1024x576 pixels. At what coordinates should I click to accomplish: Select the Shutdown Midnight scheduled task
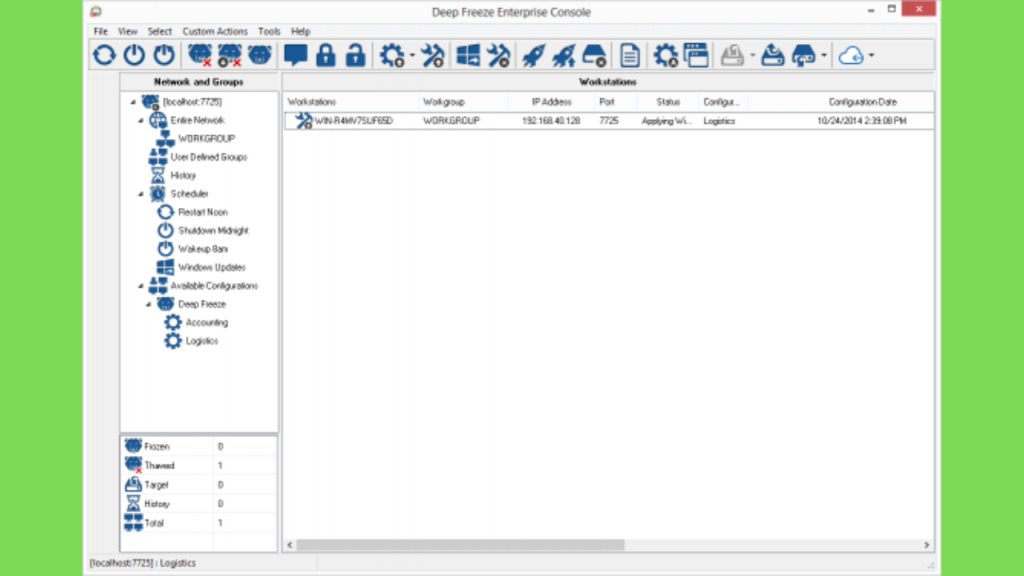(x=213, y=231)
